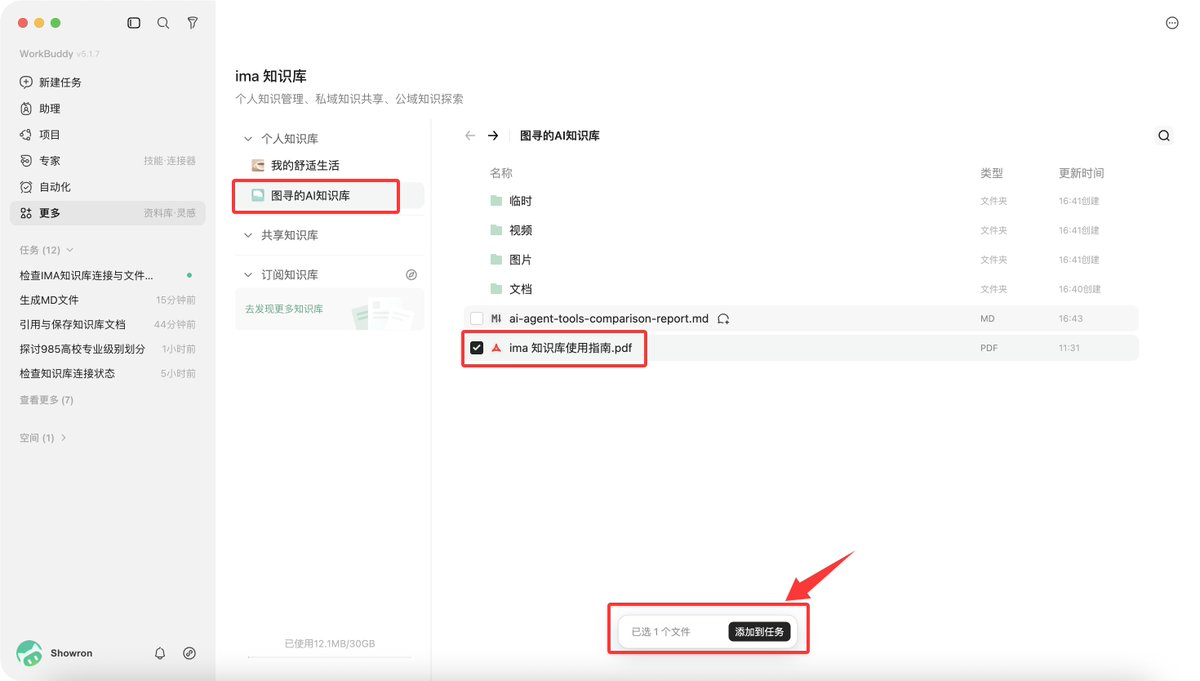Expand the 任务 (12) list dropdown

click(70, 250)
